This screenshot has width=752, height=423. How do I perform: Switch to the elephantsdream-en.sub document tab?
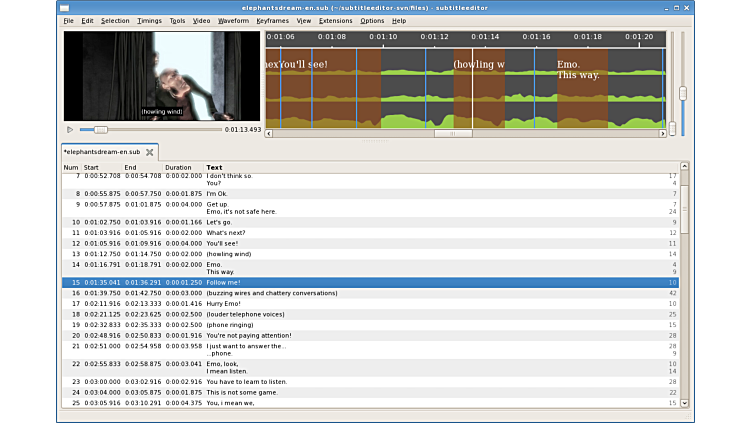[x=101, y=152]
